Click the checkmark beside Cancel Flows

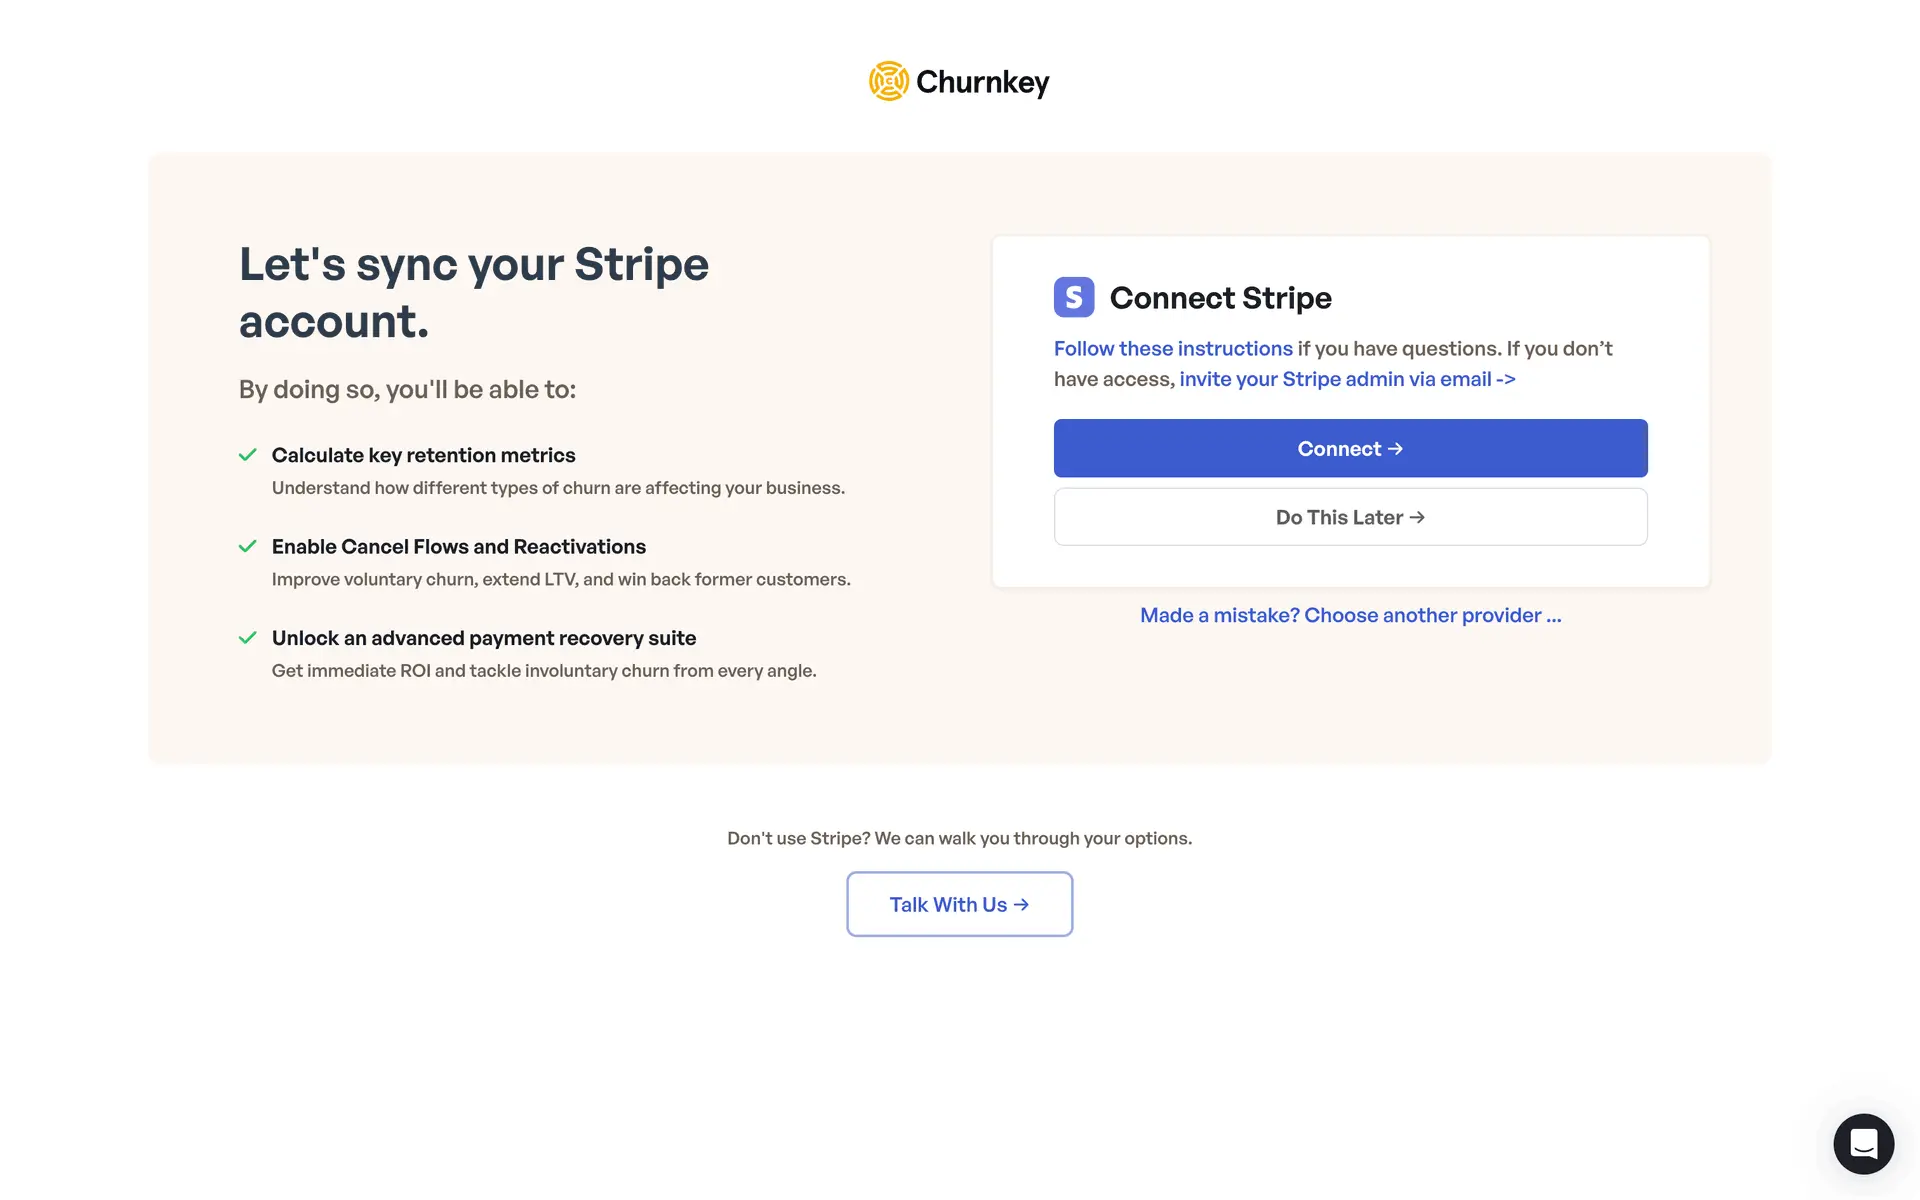click(248, 546)
